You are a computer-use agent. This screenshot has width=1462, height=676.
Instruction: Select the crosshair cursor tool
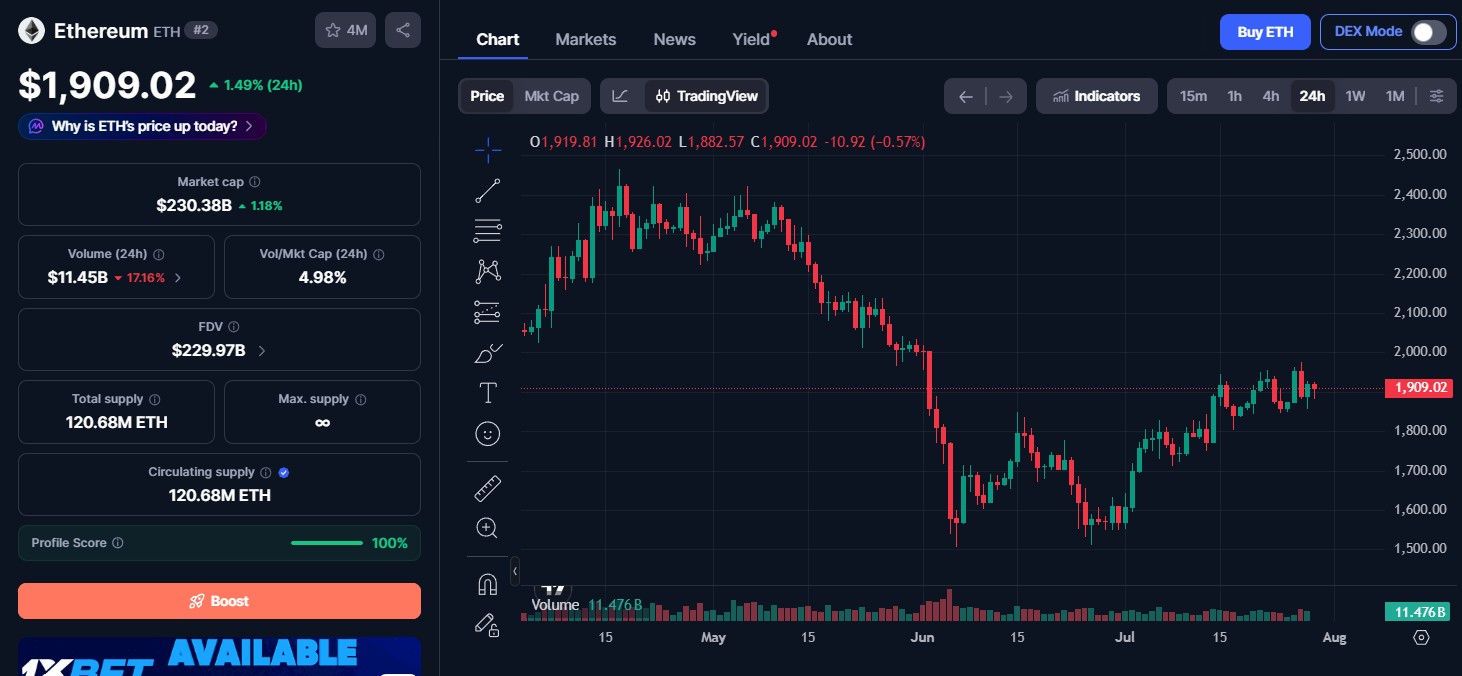pyautogui.click(x=488, y=151)
